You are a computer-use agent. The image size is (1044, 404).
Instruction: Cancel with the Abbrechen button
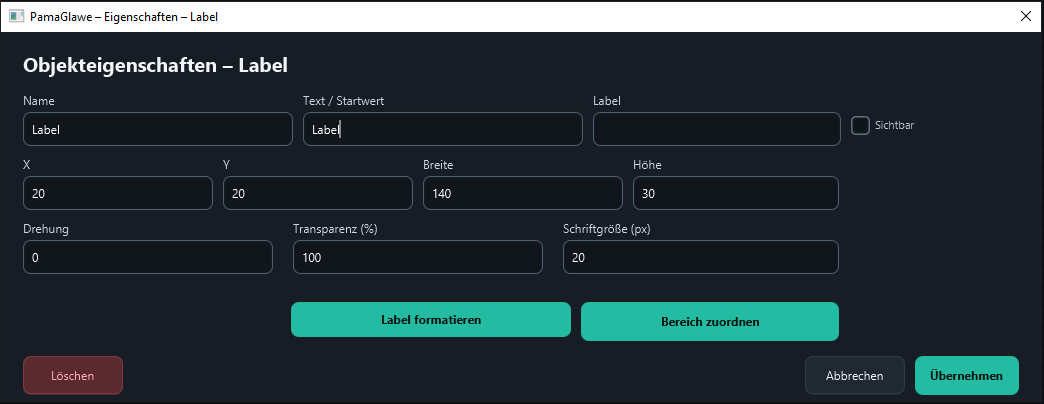click(x=855, y=375)
